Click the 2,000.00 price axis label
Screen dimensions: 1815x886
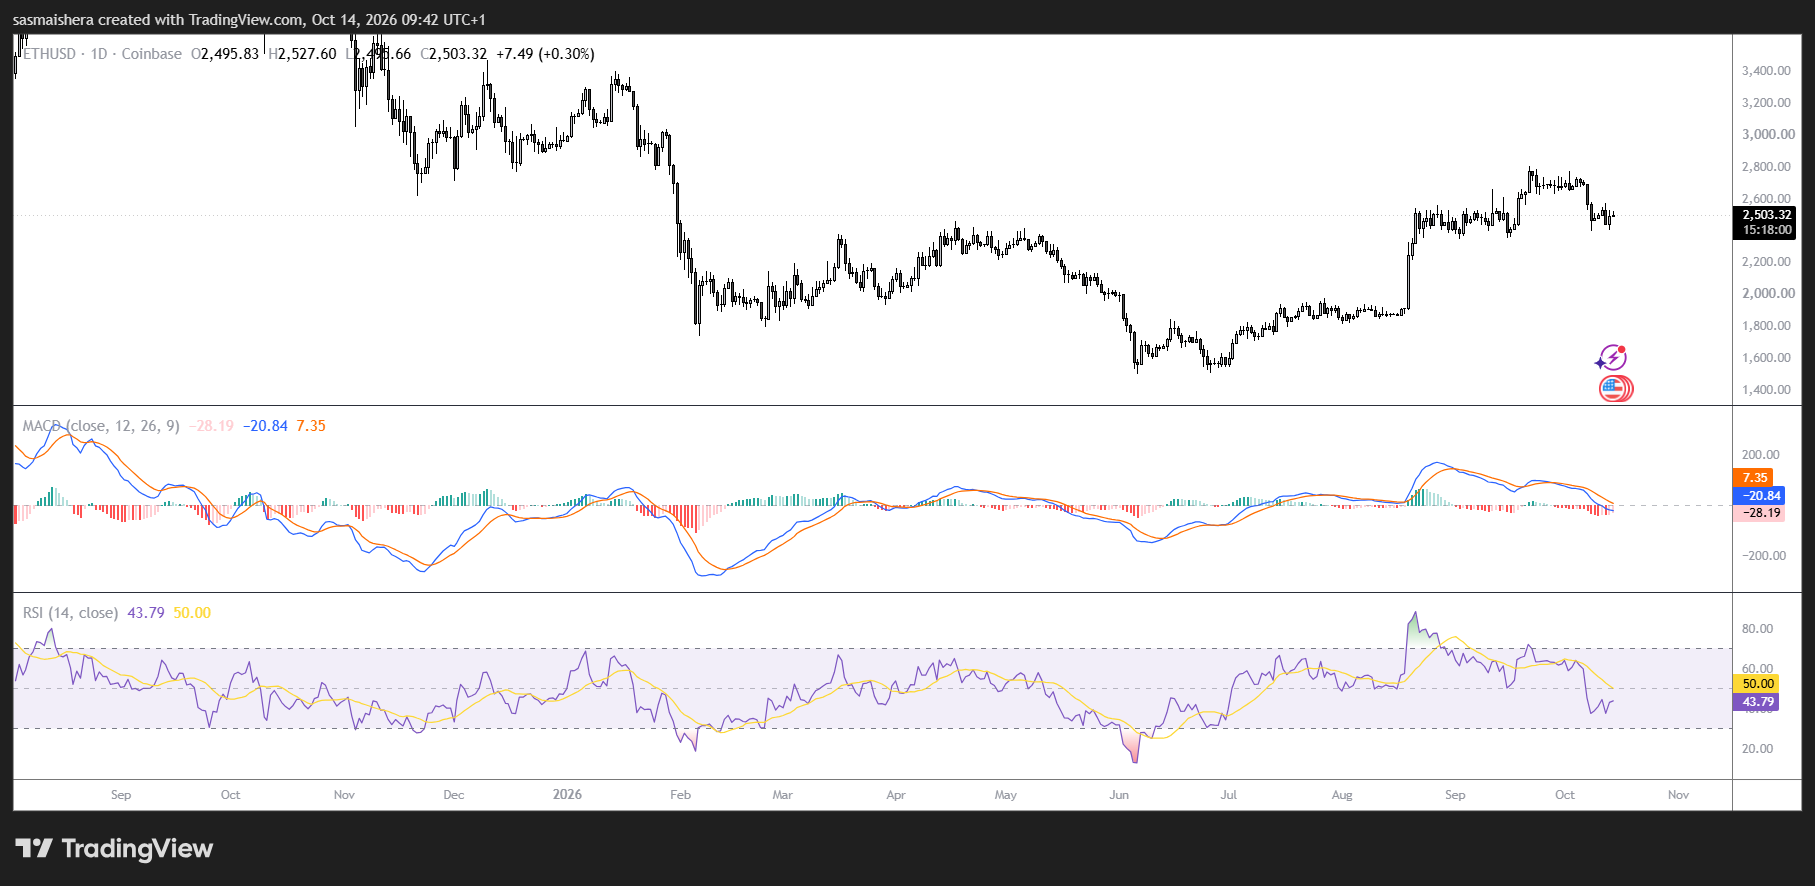coord(1768,294)
